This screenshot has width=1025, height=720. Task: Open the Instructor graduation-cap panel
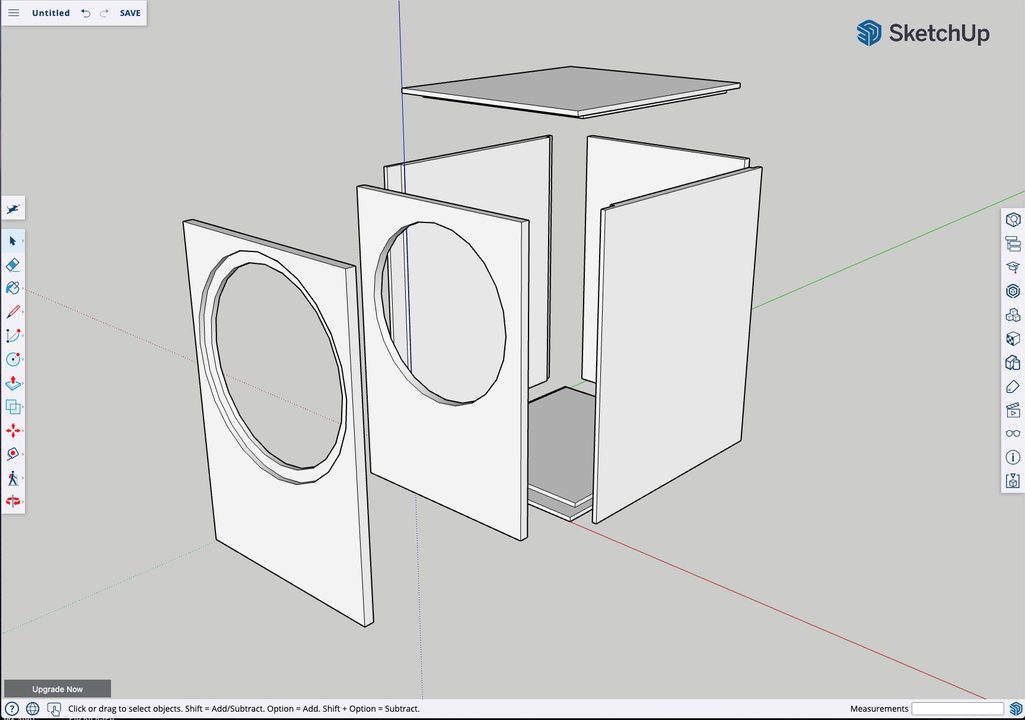point(1013,267)
